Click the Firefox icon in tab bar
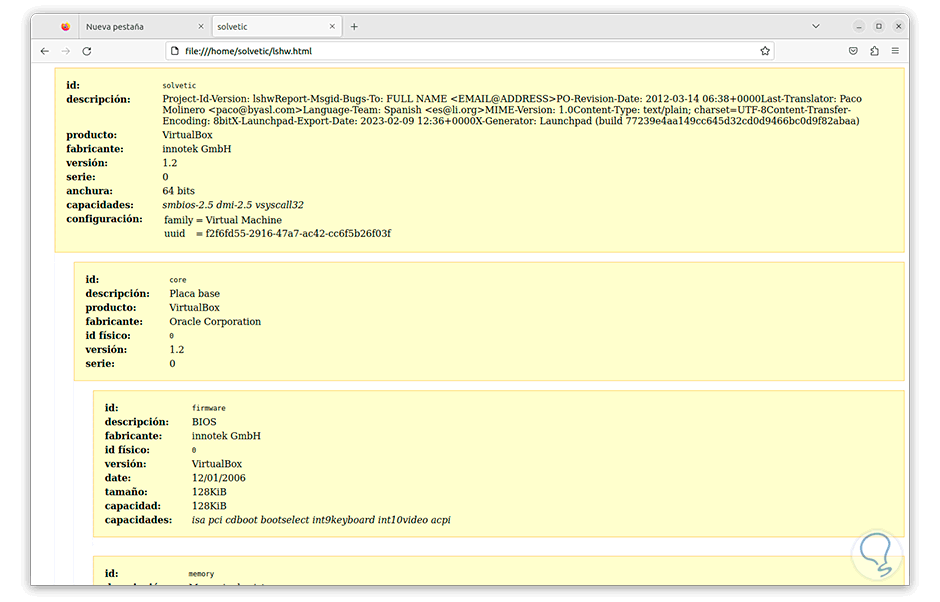Viewport: 940px width, 602px height. 65,26
